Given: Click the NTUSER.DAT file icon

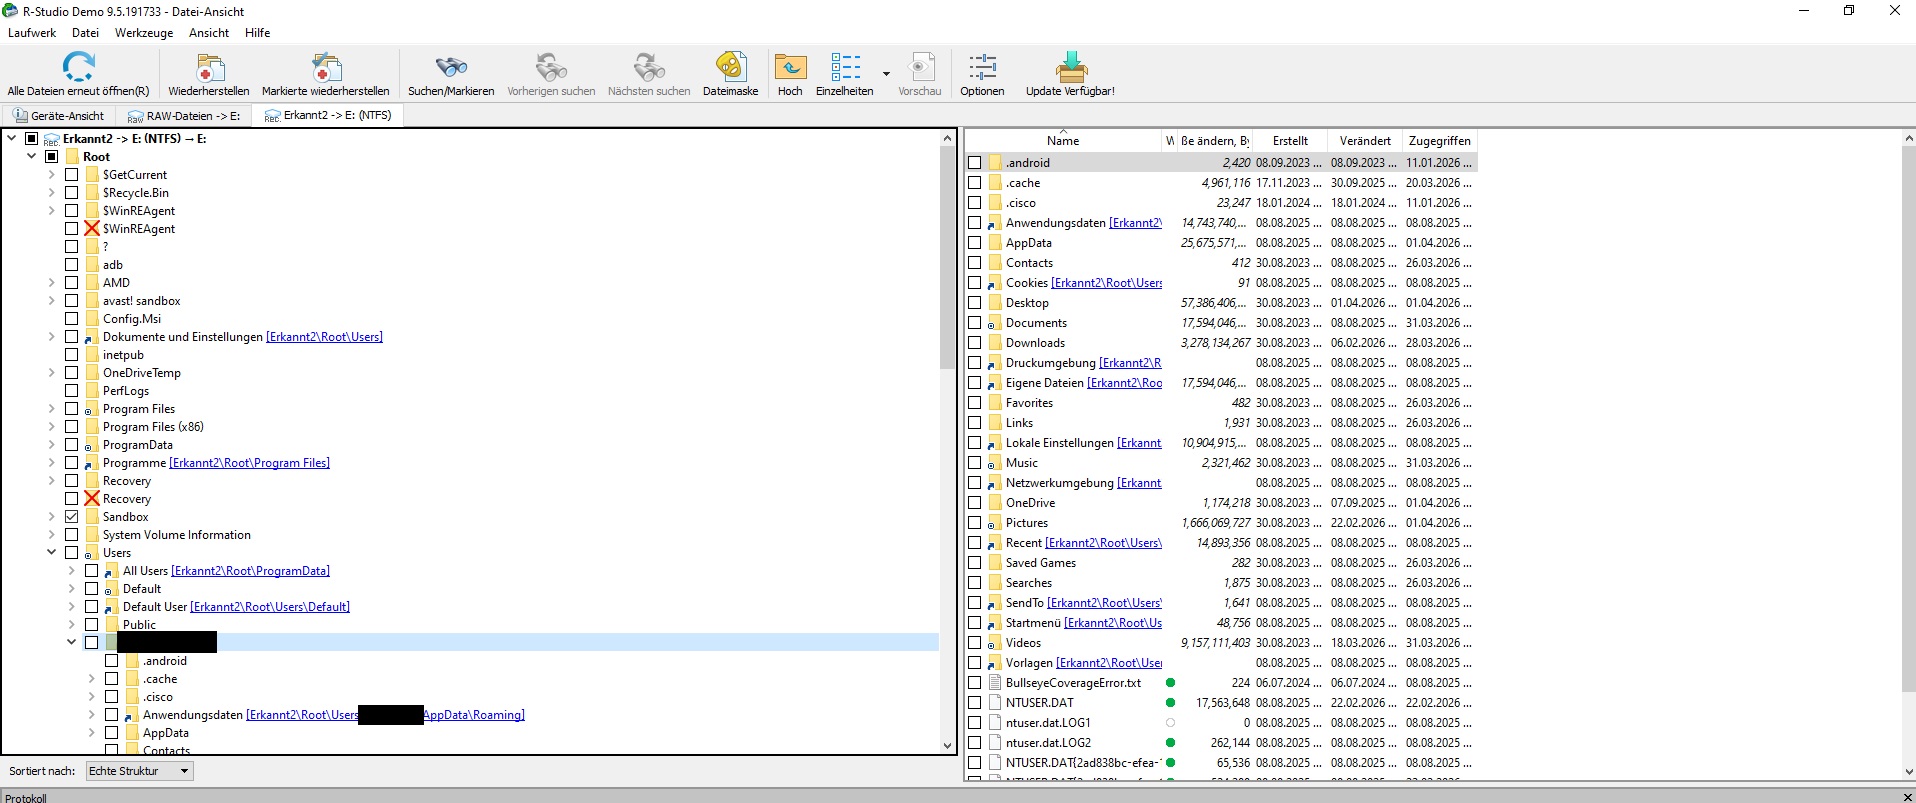Looking at the screenshot, I should [995, 703].
